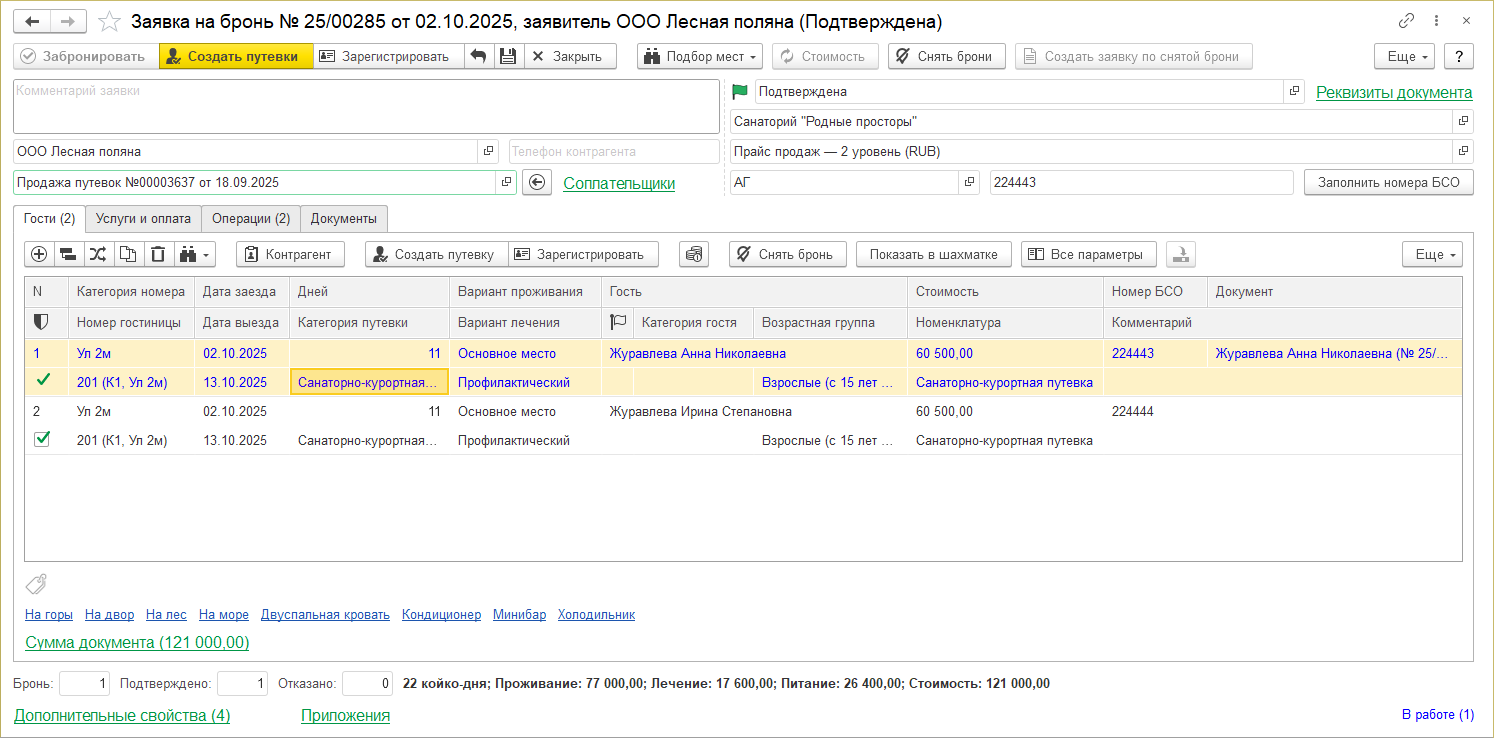Click the Заполнить номера БСО button
The width and height of the screenshot is (1494, 738).
1388,182
